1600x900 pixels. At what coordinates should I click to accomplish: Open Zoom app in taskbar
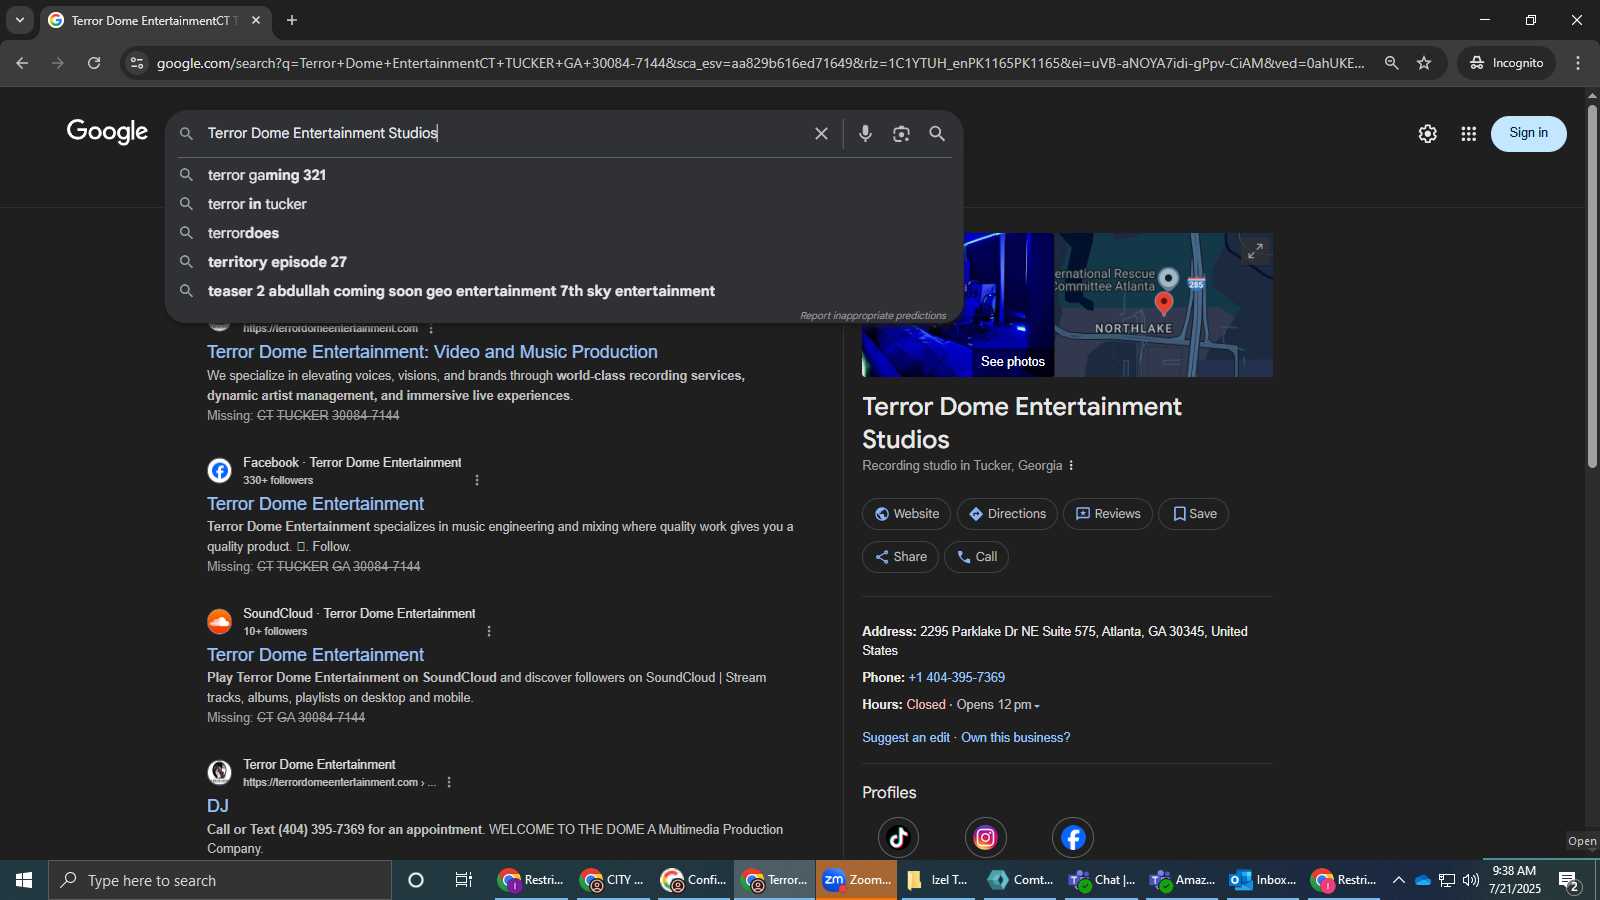tap(856, 880)
